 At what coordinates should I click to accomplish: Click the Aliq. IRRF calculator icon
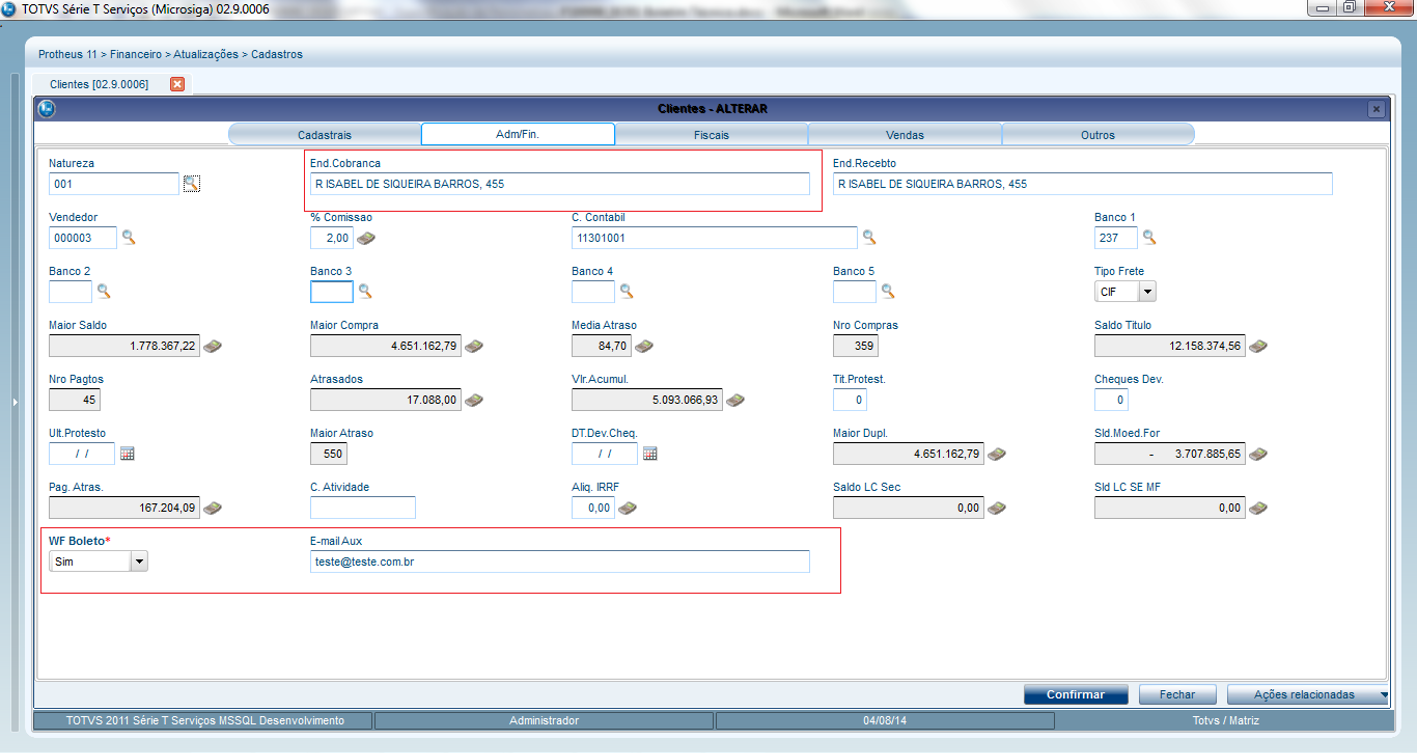pyautogui.click(x=627, y=508)
